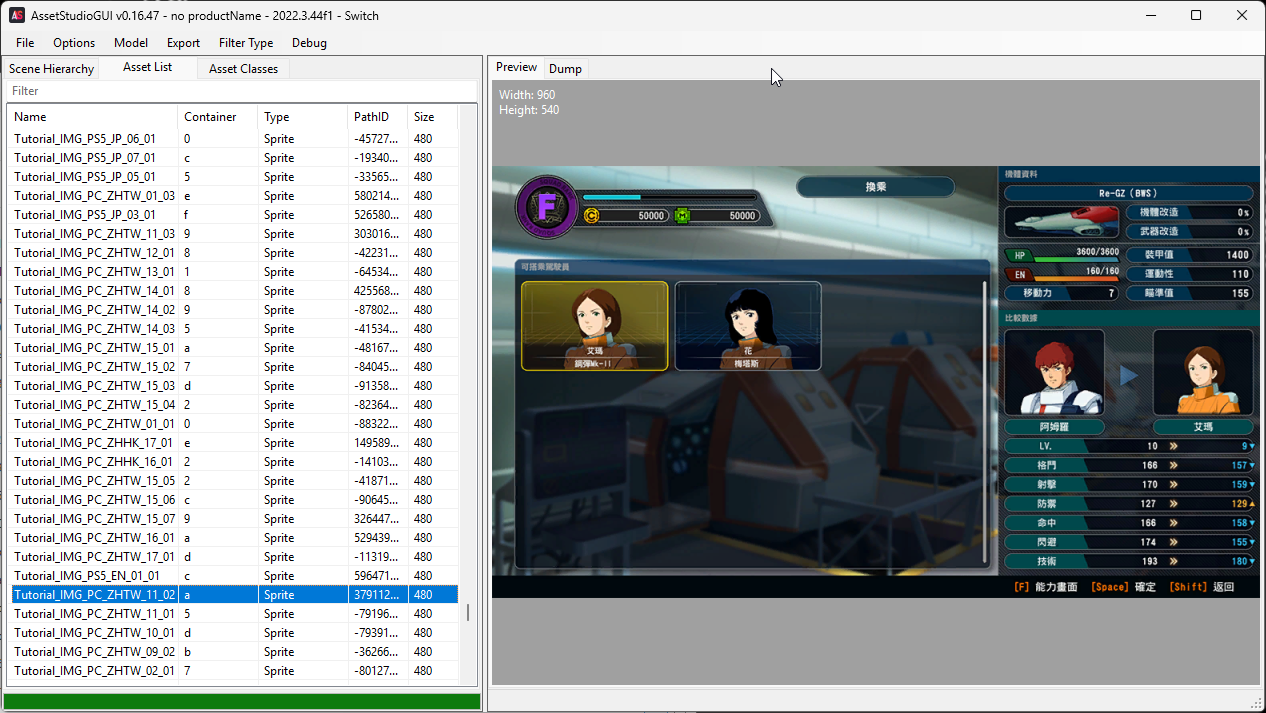Sort asset list by Name column header
Screen dimensions: 1266x713
coord(92,117)
